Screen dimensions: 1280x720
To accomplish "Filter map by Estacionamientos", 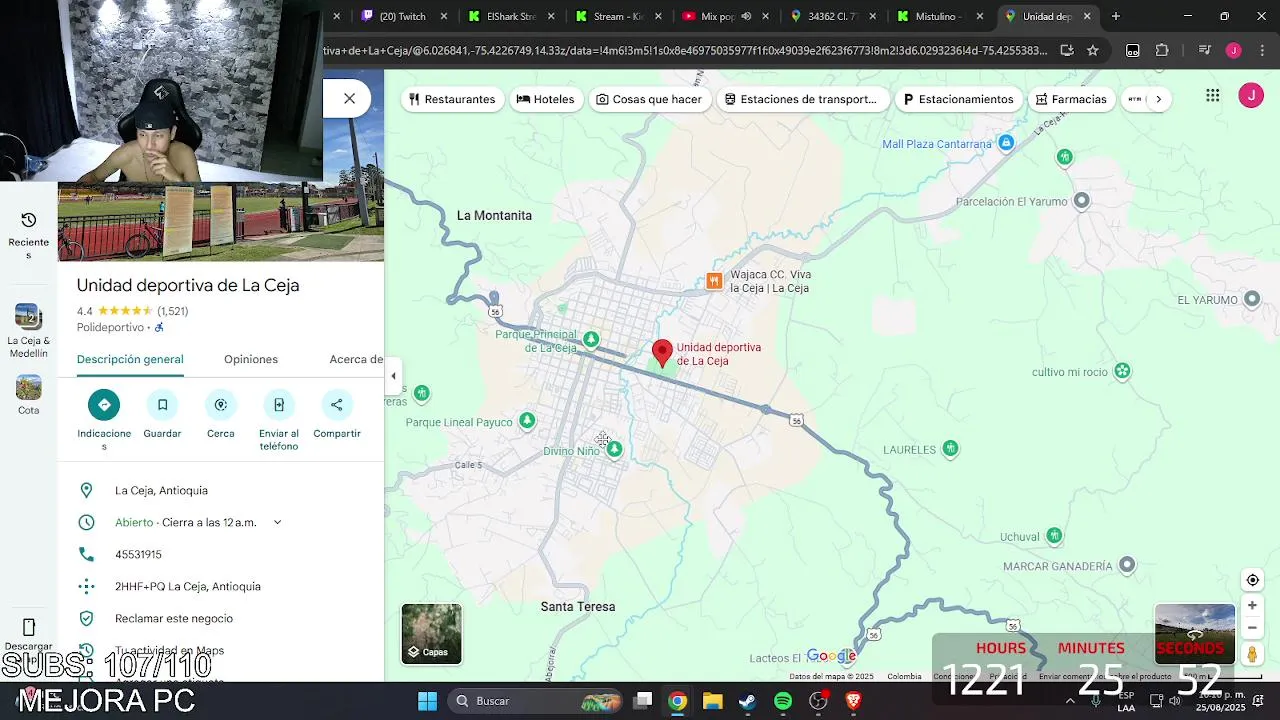I will [x=958, y=99].
